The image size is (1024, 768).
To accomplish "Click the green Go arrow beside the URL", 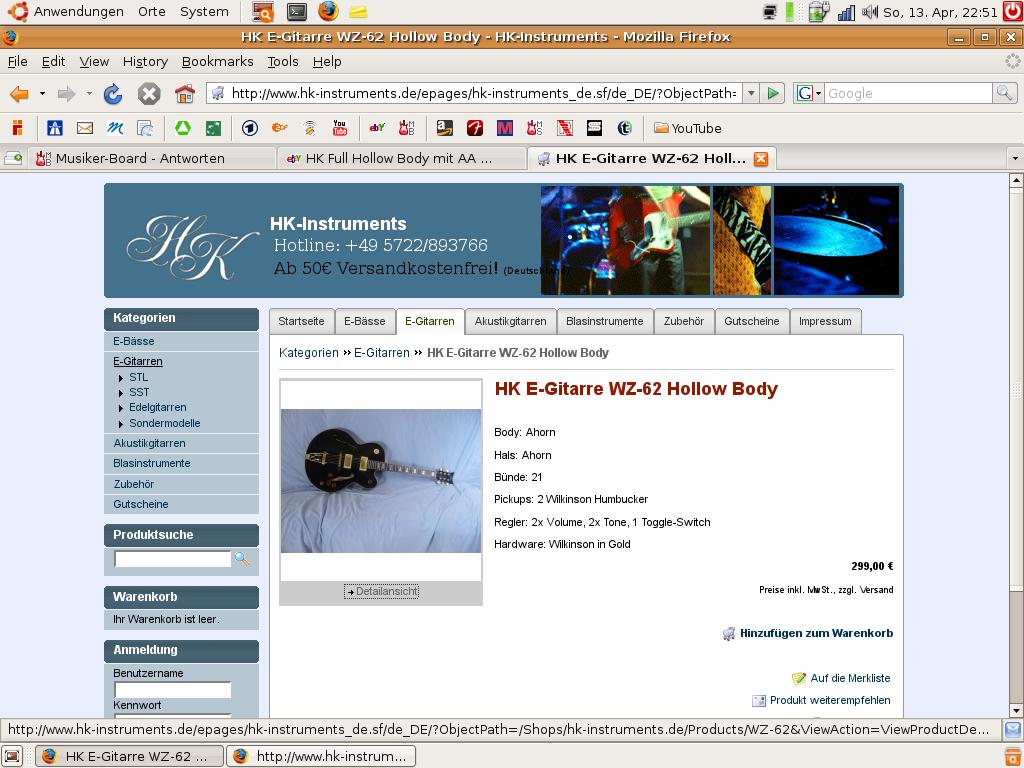I will (773, 93).
